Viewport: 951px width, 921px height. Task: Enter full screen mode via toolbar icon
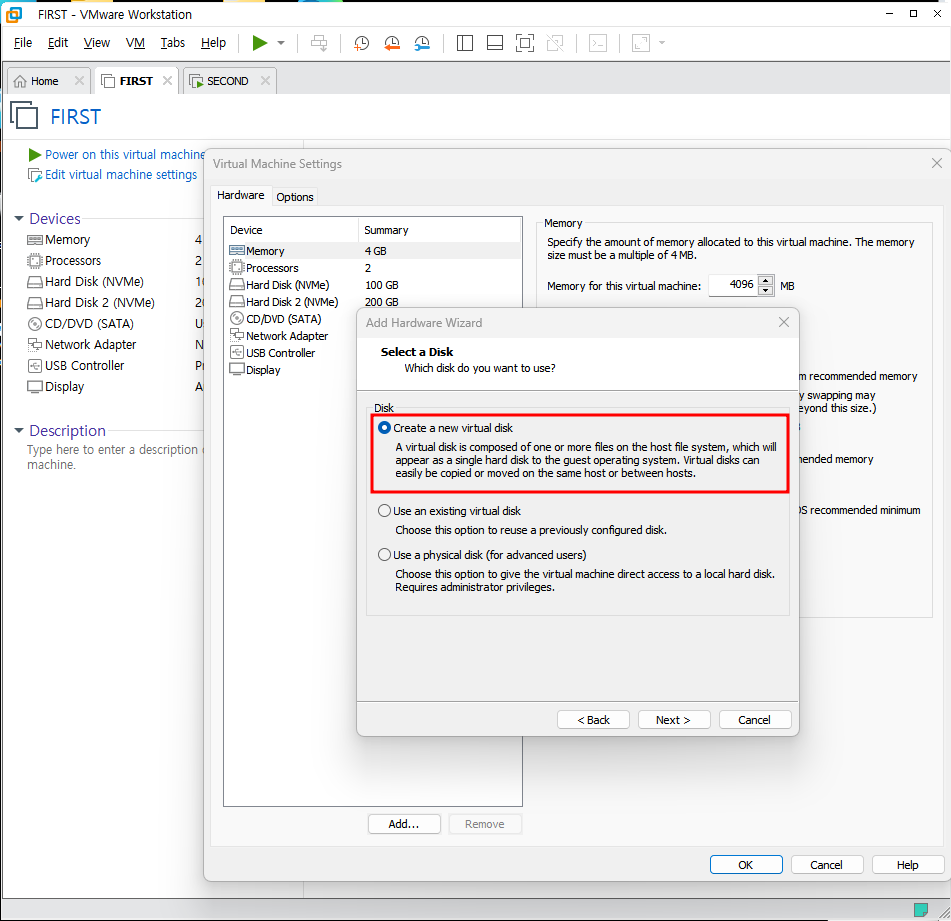525,43
